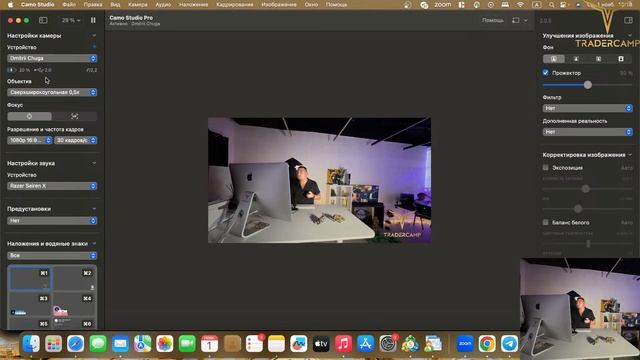640x360 pixels.
Task: Collapse the Корректировка изображения section
Action: [x=630, y=155]
